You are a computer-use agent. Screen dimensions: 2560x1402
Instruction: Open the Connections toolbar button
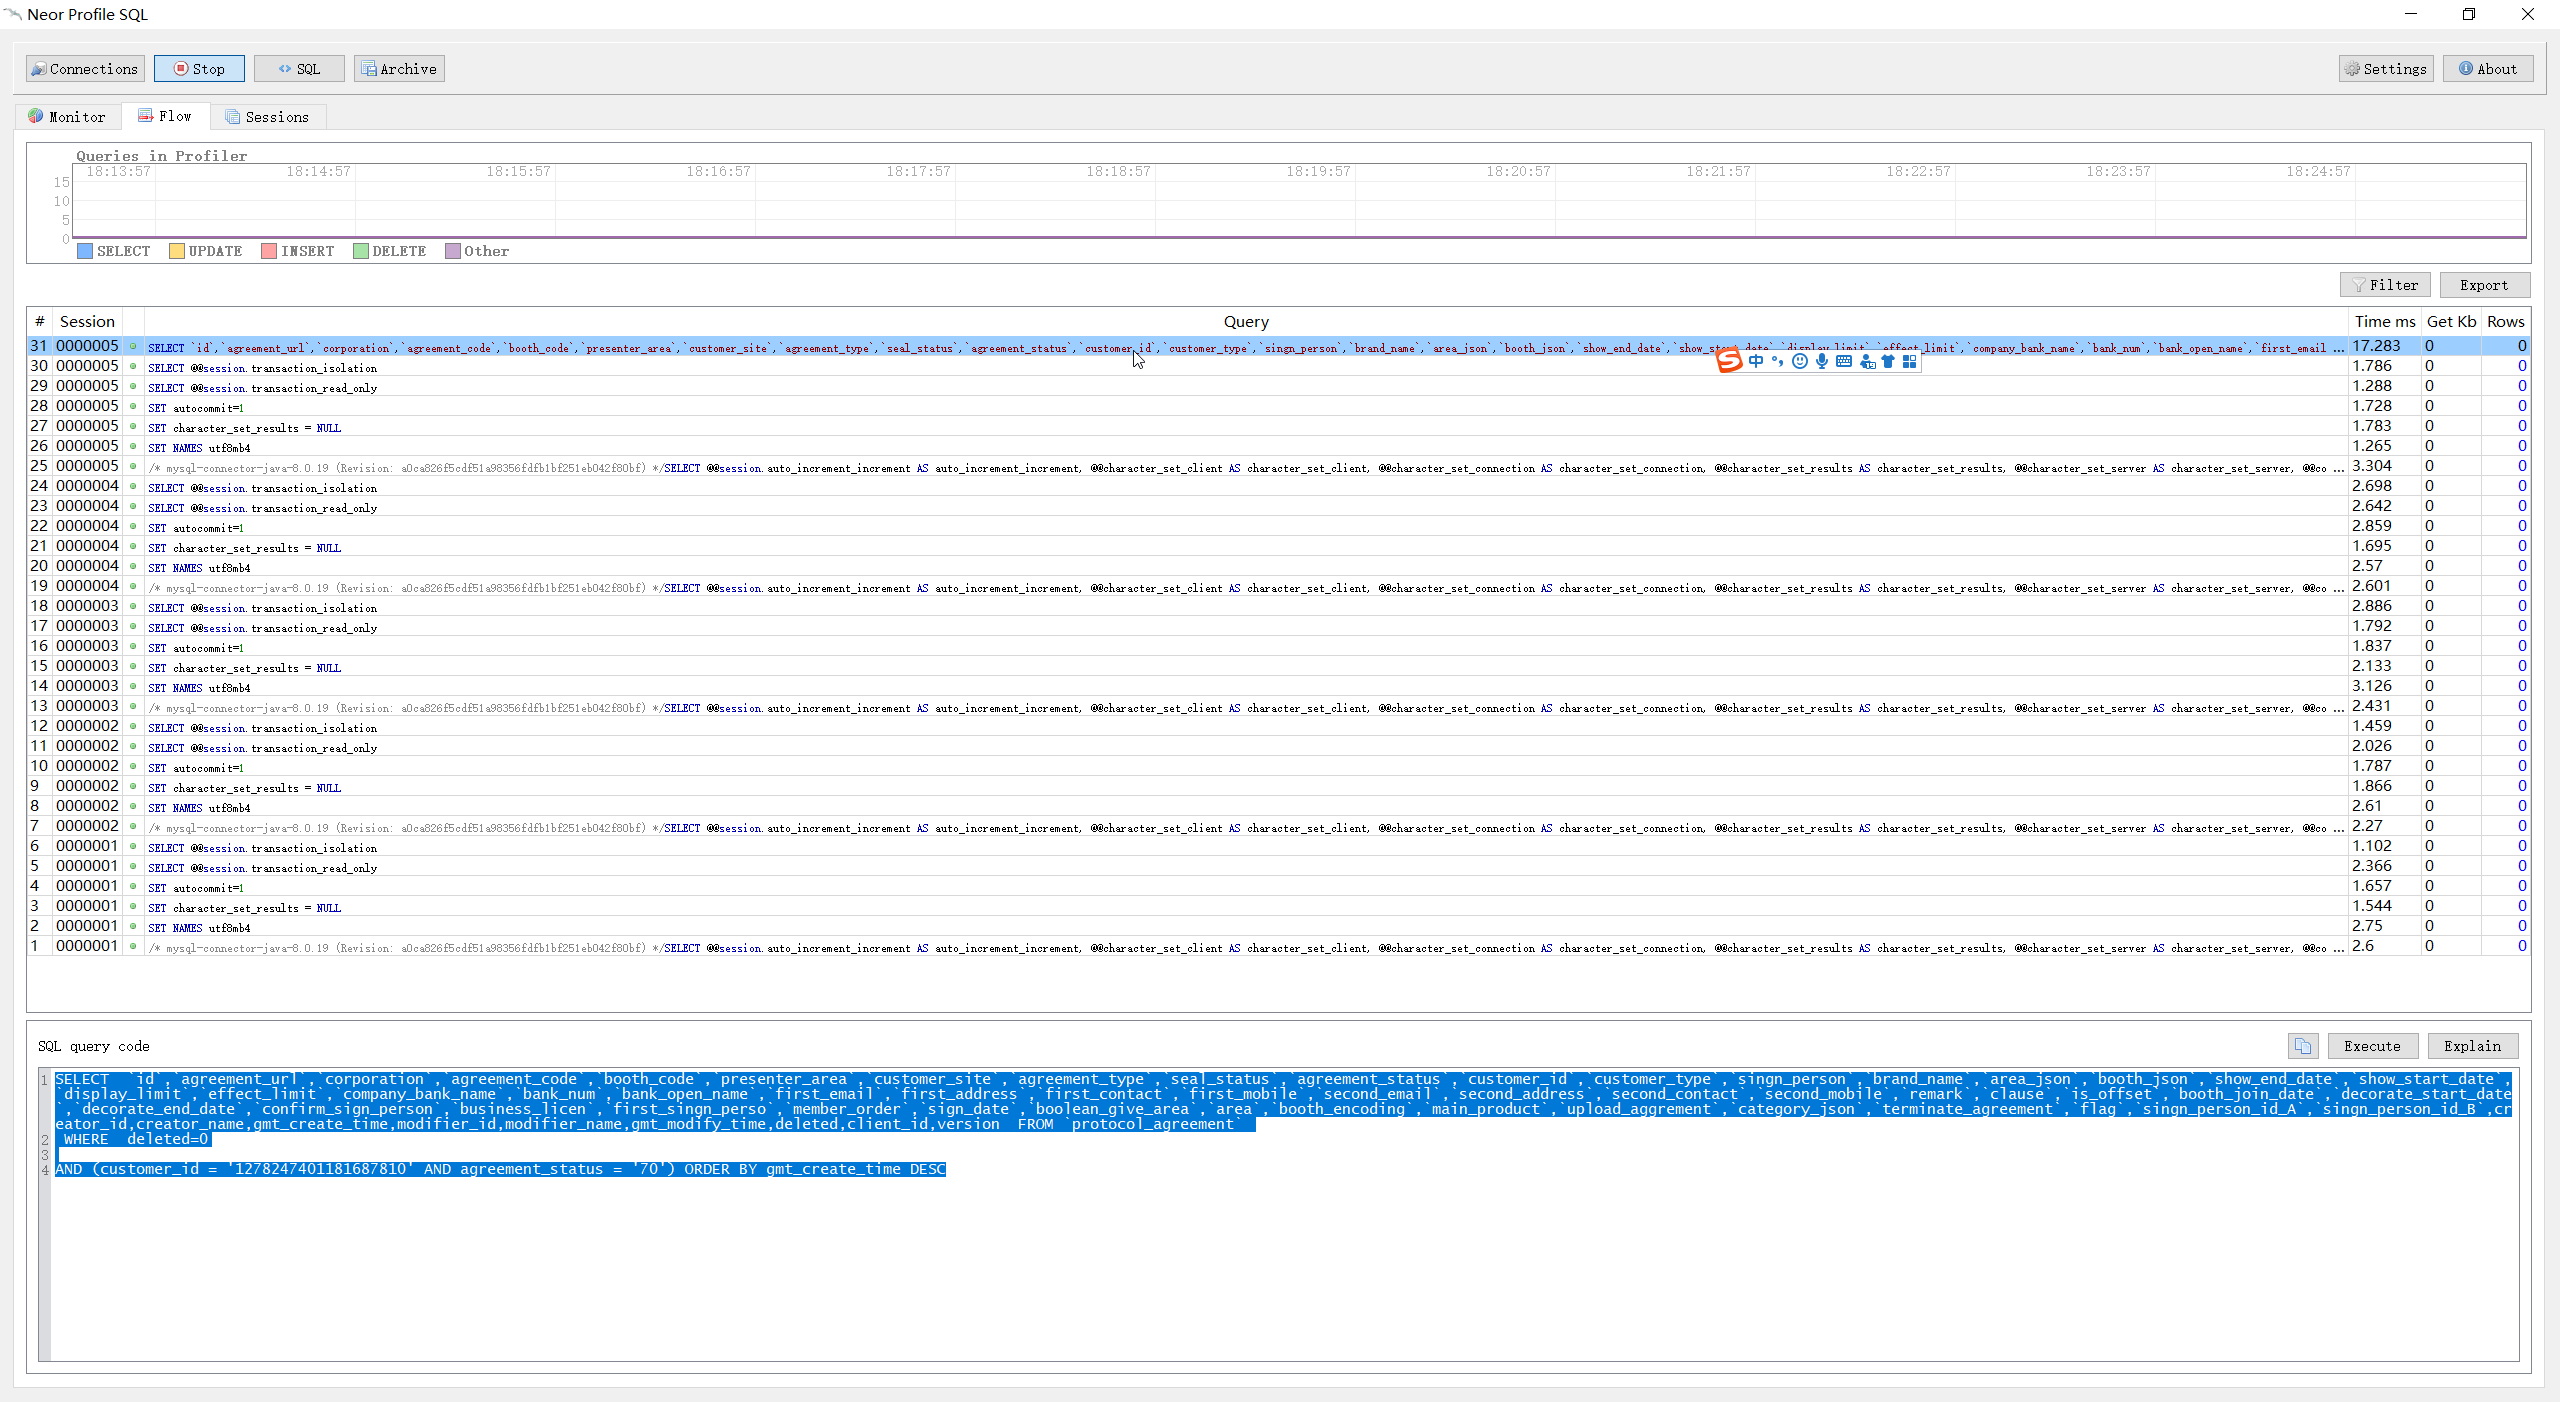coord(85,69)
